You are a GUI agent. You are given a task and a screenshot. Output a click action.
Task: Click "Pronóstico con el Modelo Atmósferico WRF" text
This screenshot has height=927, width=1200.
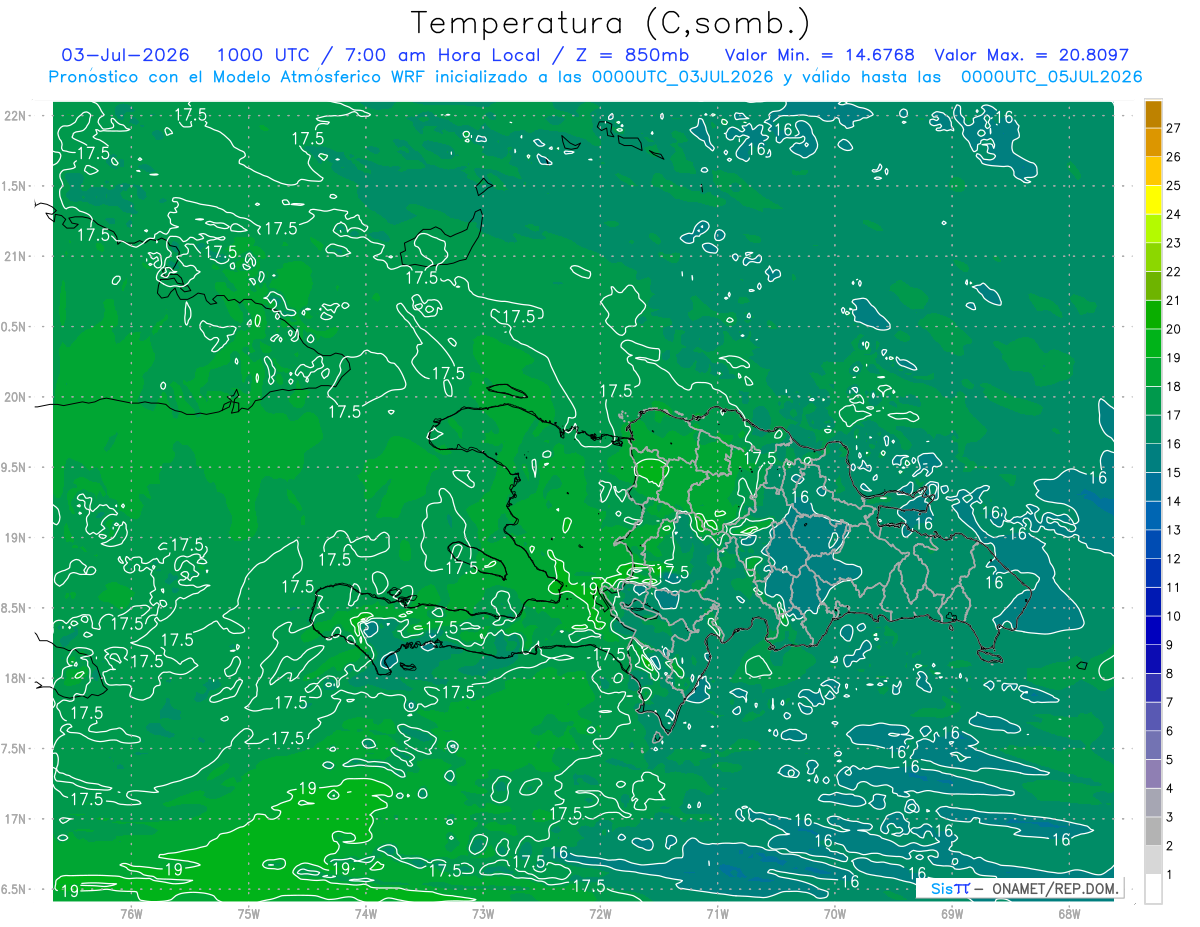pyautogui.click(x=238, y=77)
